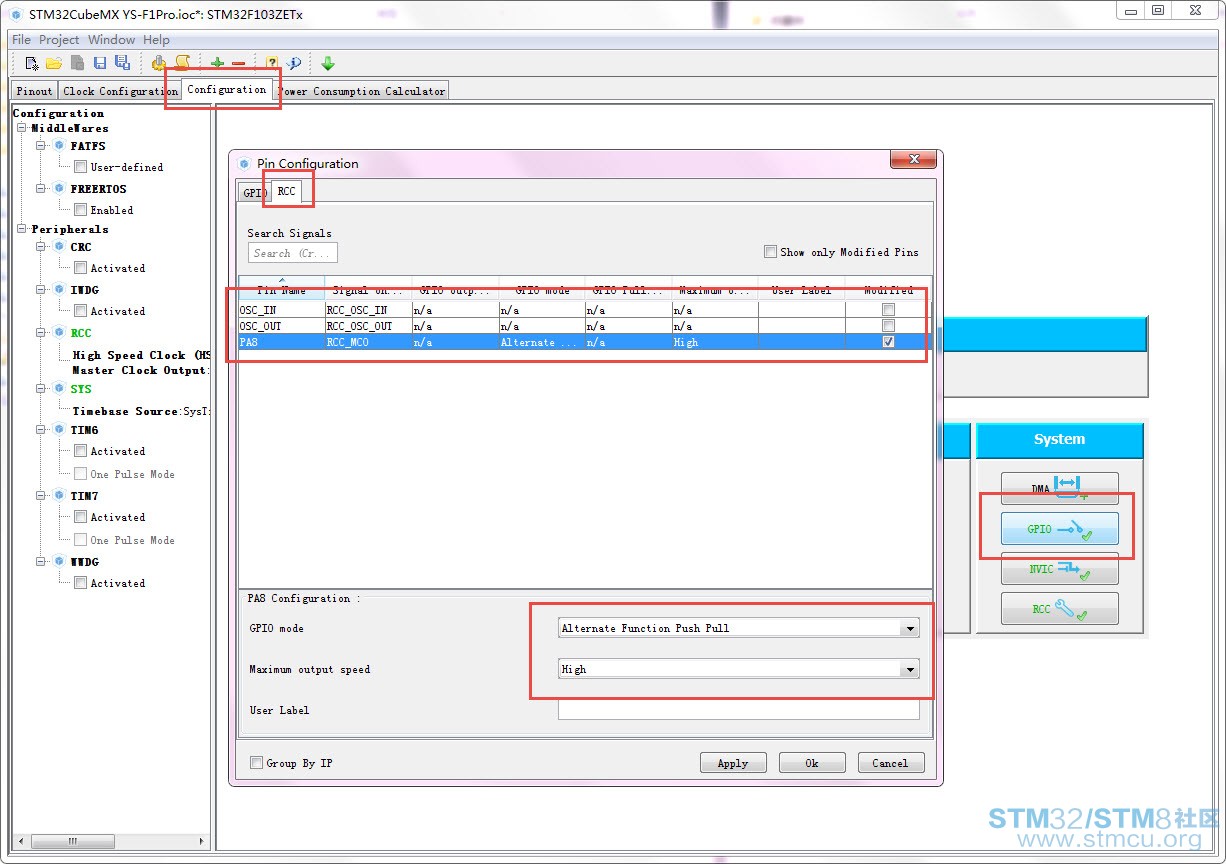Open the NVIC system configuration button
Image resolution: width=1226 pixels, height=864 pixels.
pos(1059,569)
